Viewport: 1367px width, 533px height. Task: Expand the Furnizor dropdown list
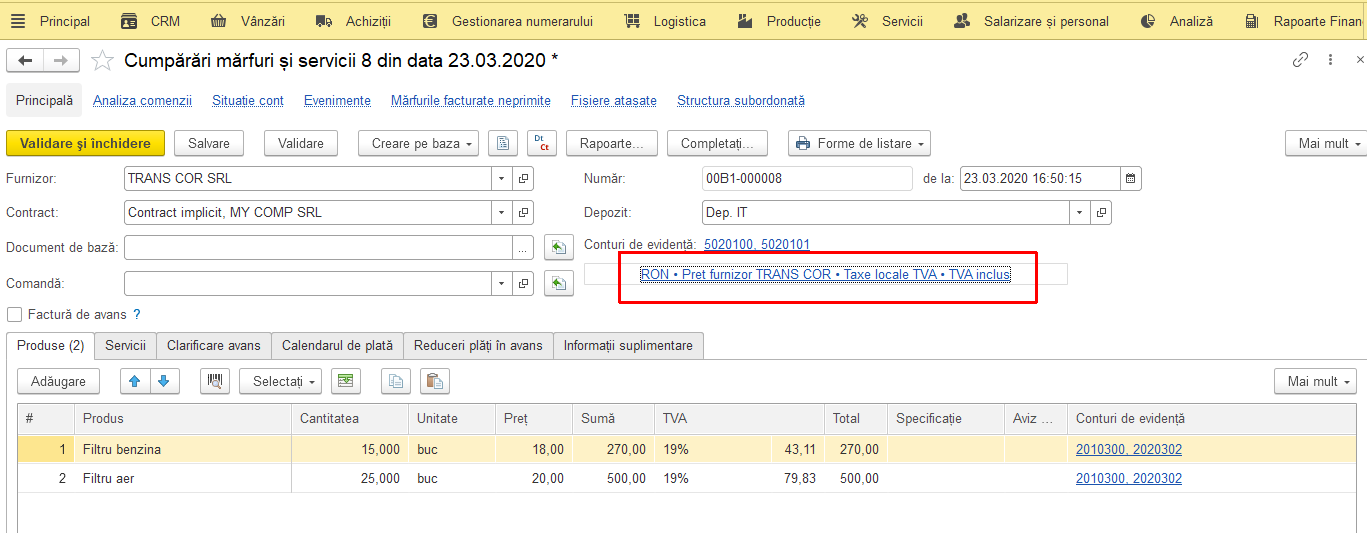502,179
